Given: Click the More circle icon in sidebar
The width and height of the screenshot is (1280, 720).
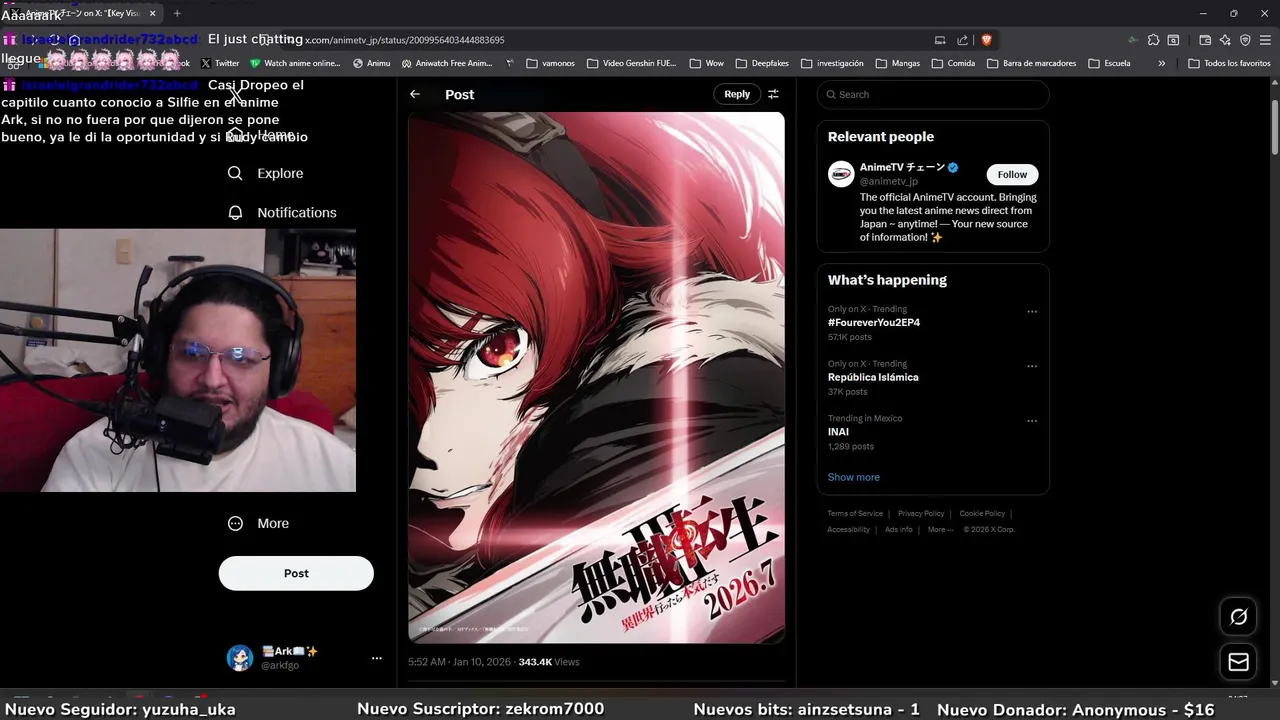Looking at the screenshot, I should (235, 523).
